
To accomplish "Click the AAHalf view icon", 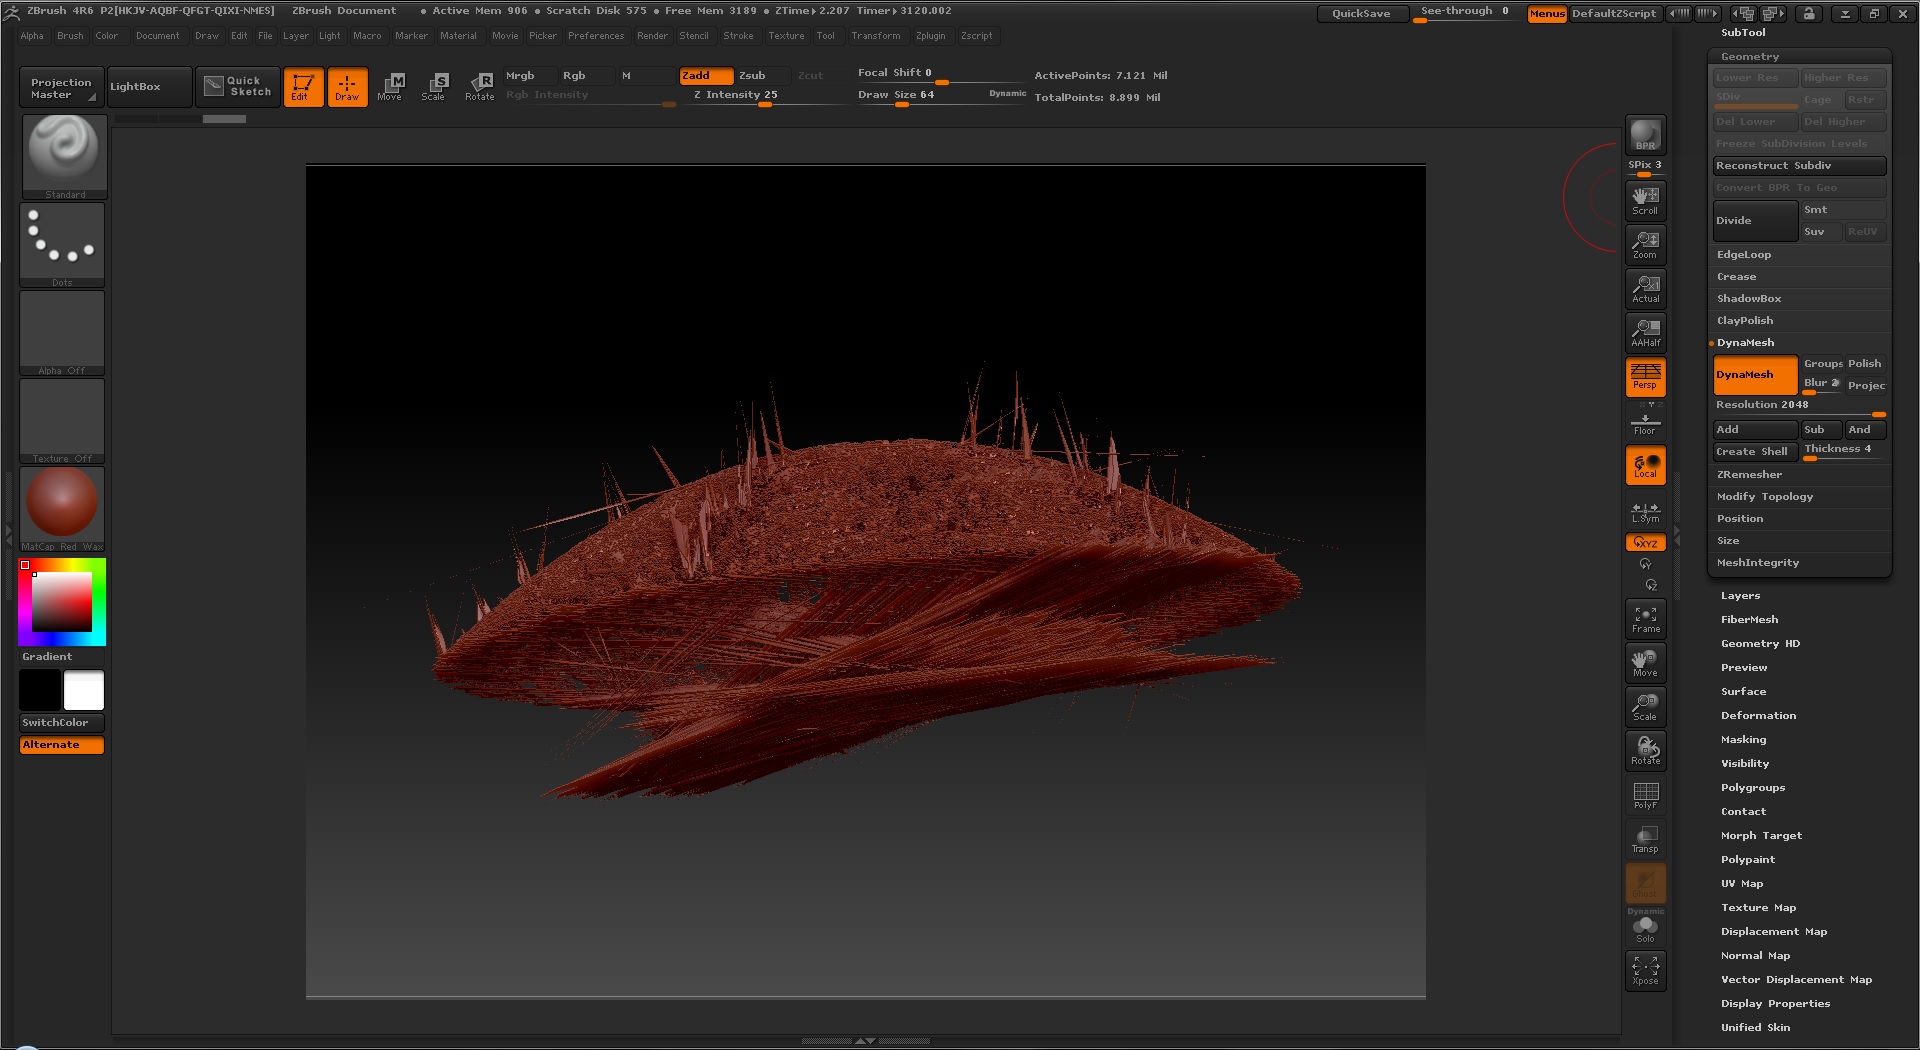I will coord(1645,332).
